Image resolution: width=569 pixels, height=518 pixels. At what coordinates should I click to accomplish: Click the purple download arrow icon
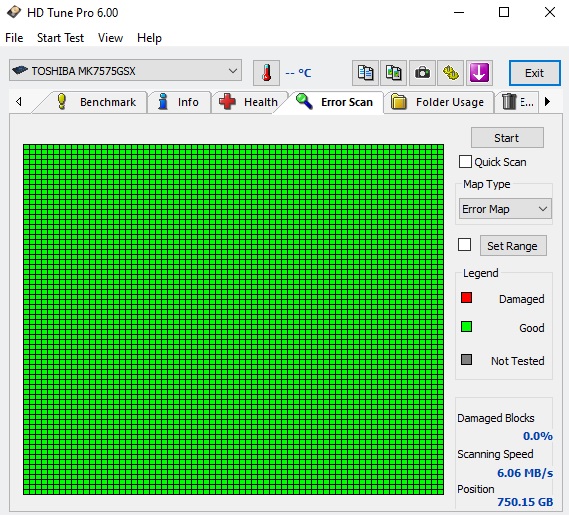point(479,73)
